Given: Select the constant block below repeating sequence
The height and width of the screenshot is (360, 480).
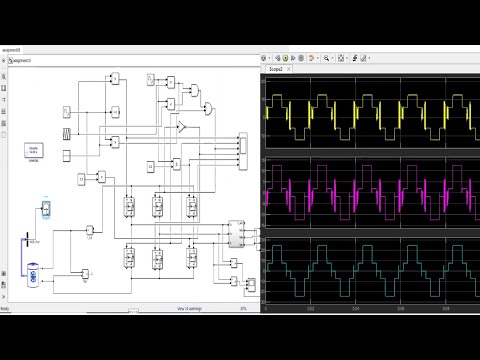Looking at the screenshot, I should pos(67,156).
